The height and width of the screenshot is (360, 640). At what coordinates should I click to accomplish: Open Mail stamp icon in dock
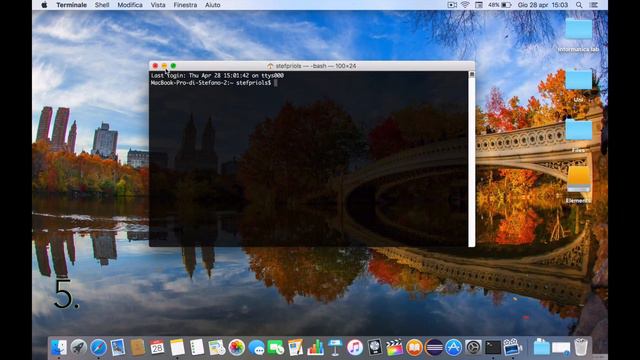(118, 347)
